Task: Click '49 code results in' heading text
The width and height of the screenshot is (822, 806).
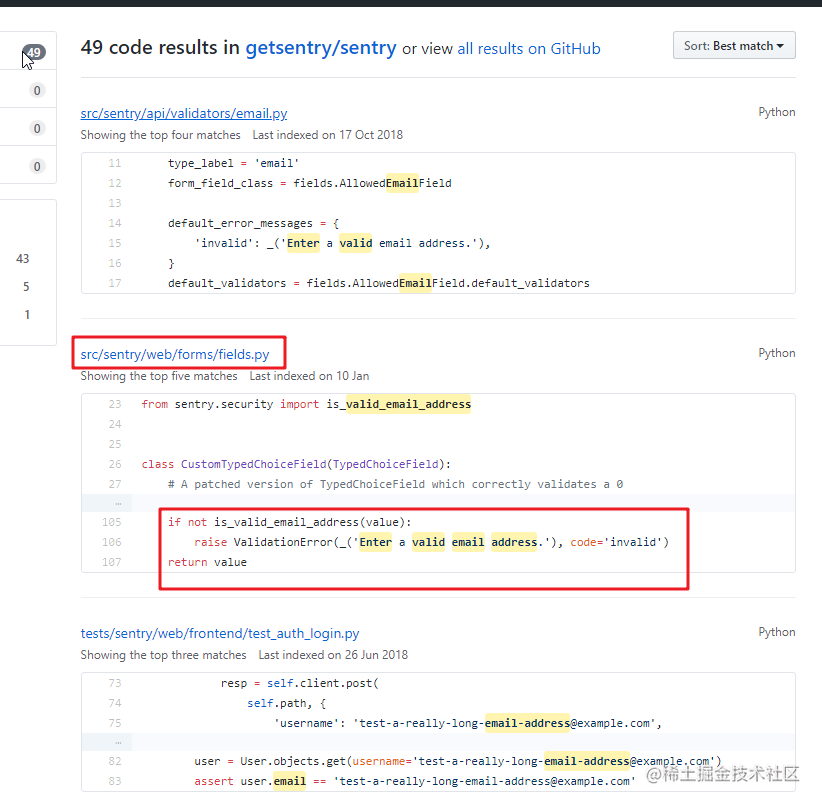Action: (160, 48)
